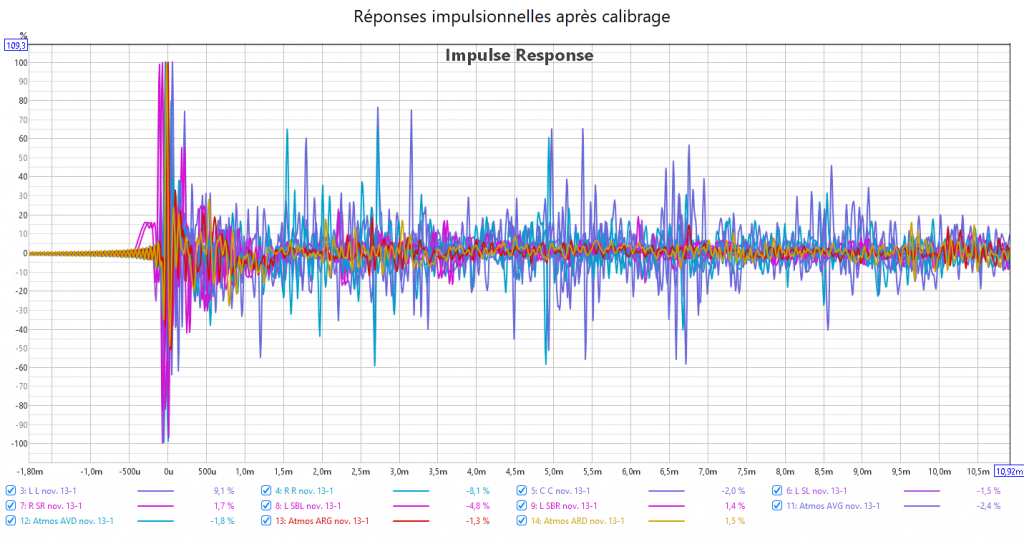Hide the 4: R R trace via checkbox
Image resolution: width=1024 pixels, height=544 pixels.
267,491
